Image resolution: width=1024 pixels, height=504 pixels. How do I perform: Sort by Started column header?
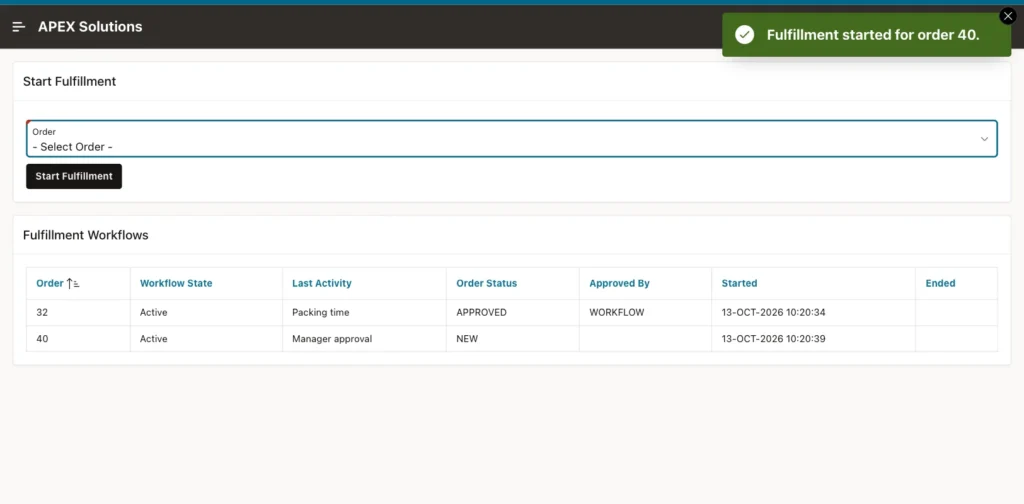[x=739, y=283]
